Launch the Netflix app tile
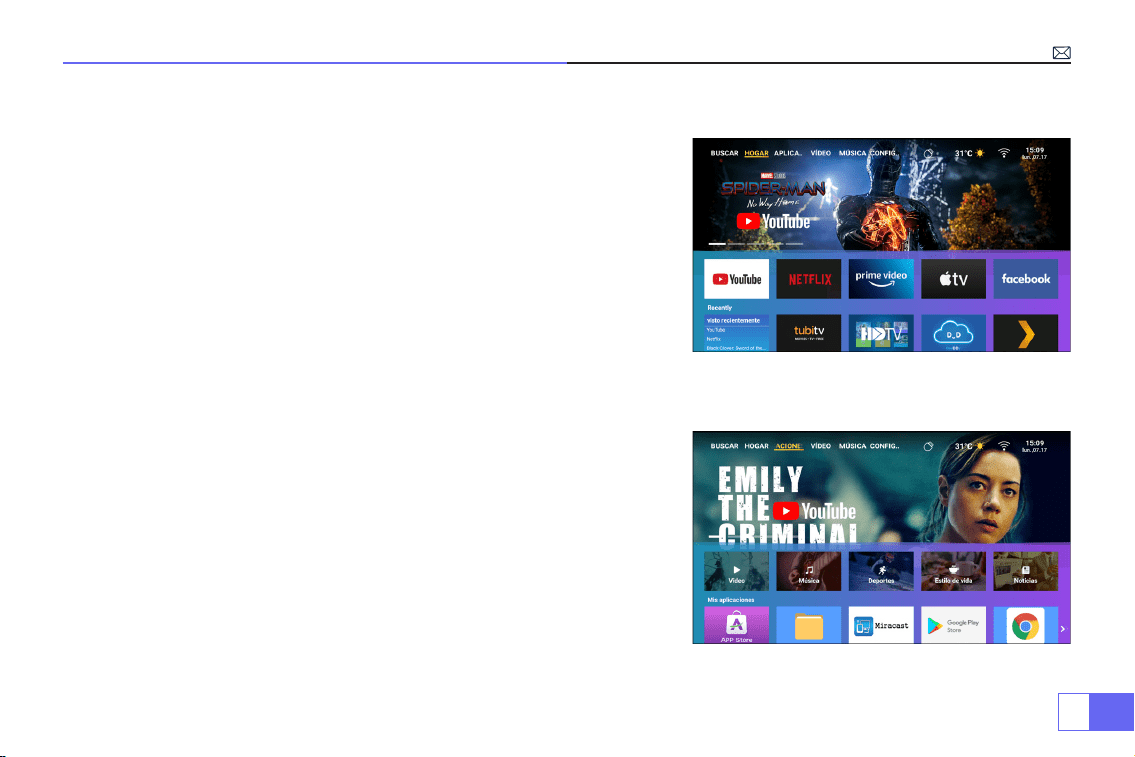The width and height of the screenshot is (1135, 757). pyautogui.click(x=809, y=279)
